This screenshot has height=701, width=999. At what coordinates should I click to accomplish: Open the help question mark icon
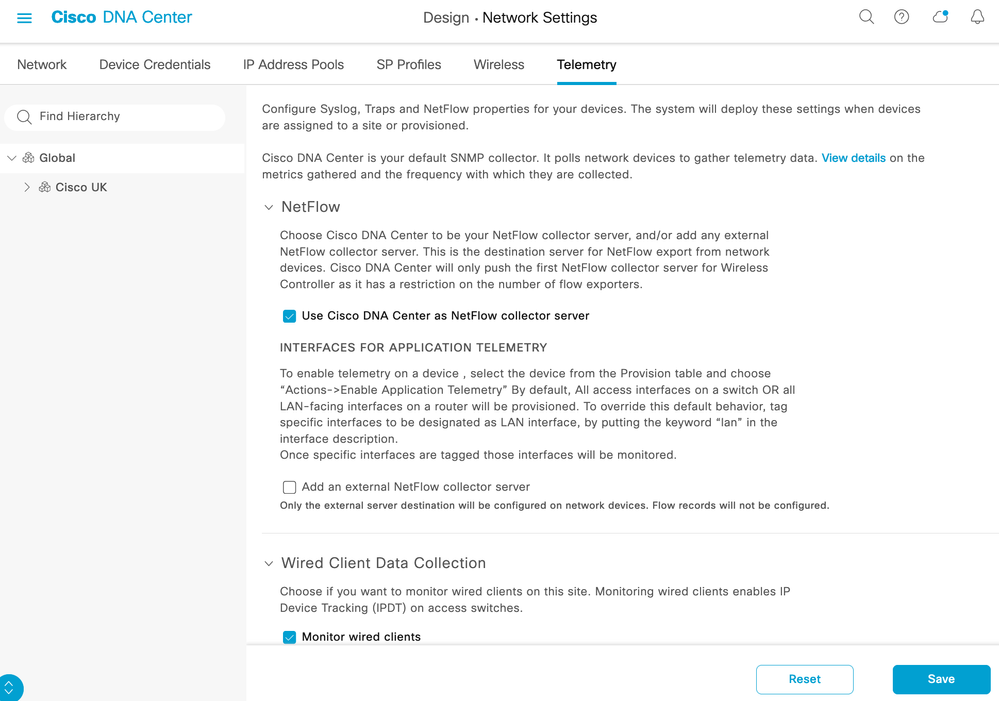point(901,17)
